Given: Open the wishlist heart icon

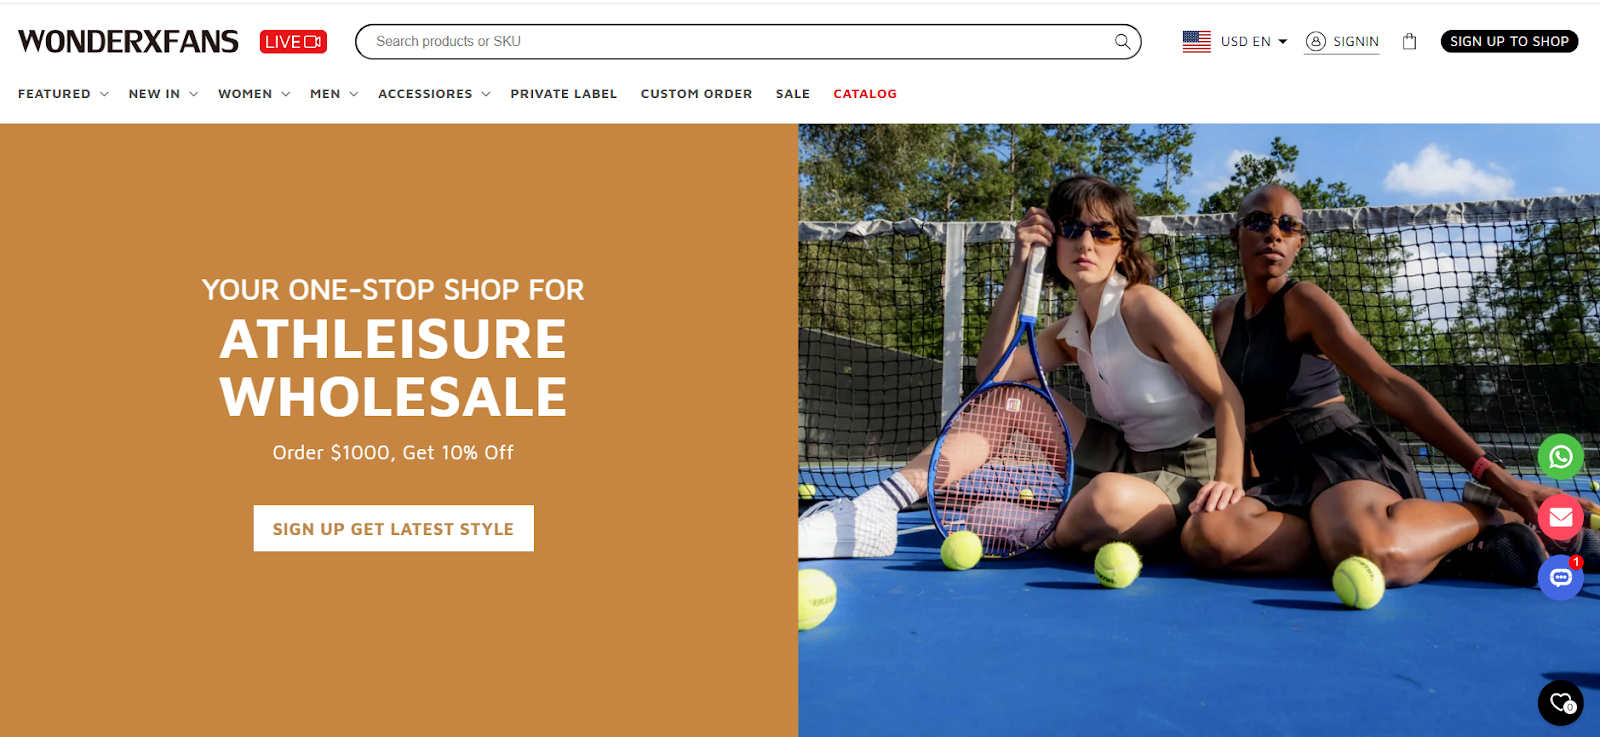Looking at the screenshot, I should 1560,703.
